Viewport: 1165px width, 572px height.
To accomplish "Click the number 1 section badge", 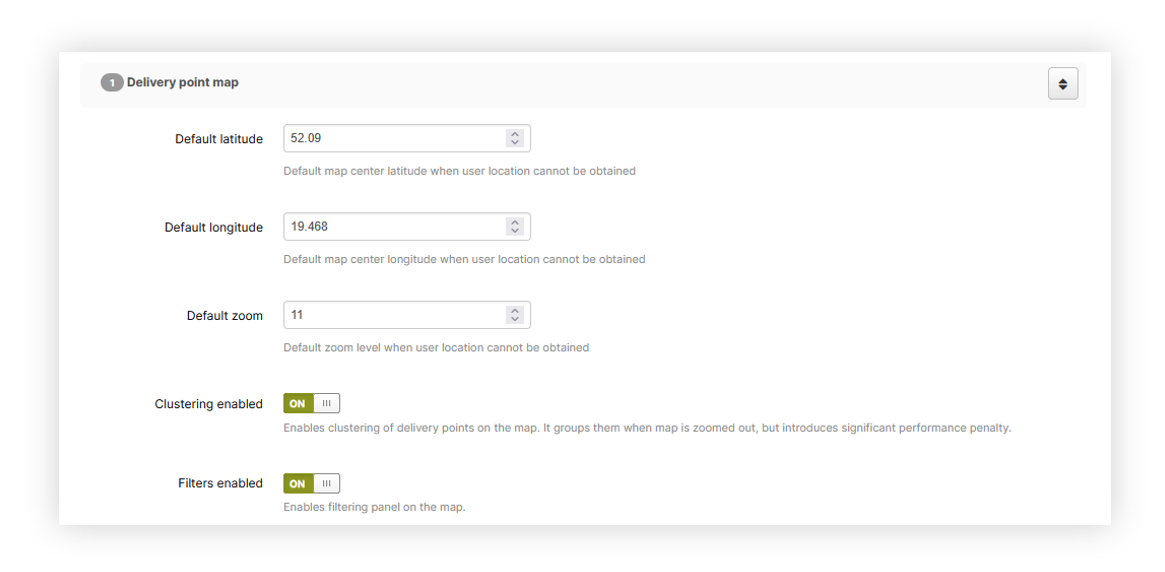I will coord(111,83).
